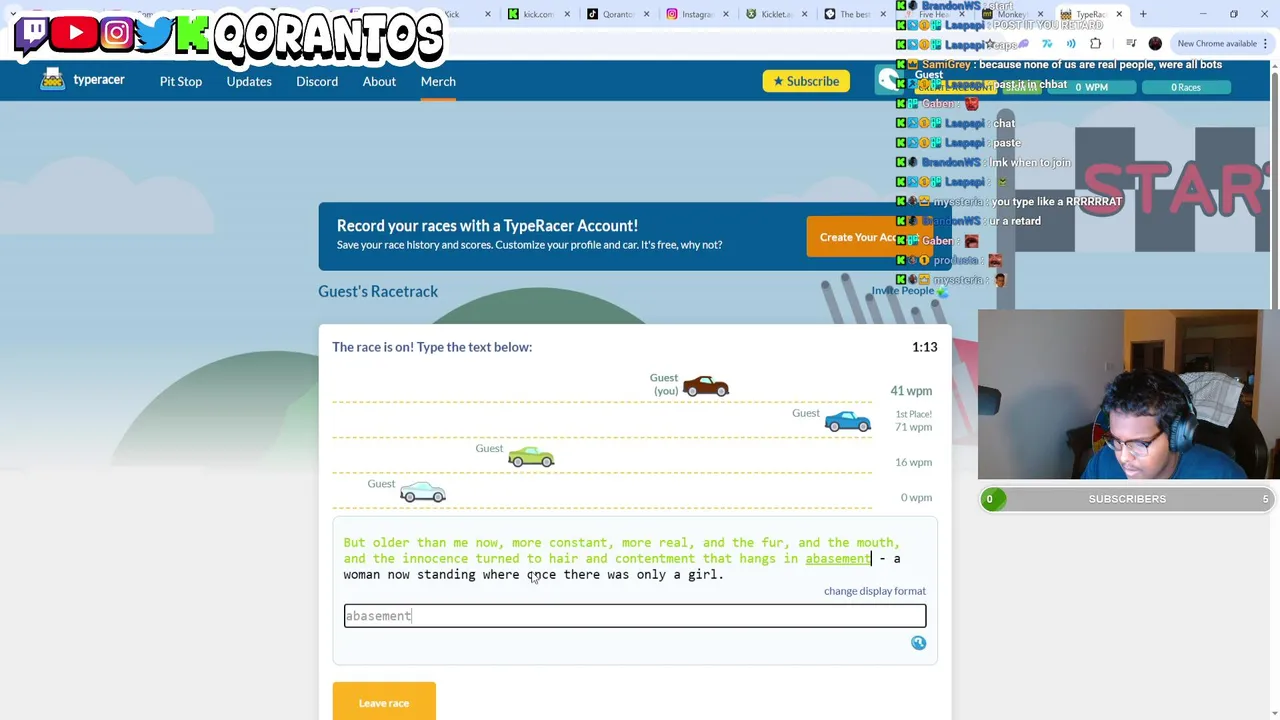The image size is (1280, 720).
Task: Click Create Your Account button
Action: [x=869, y=237]
